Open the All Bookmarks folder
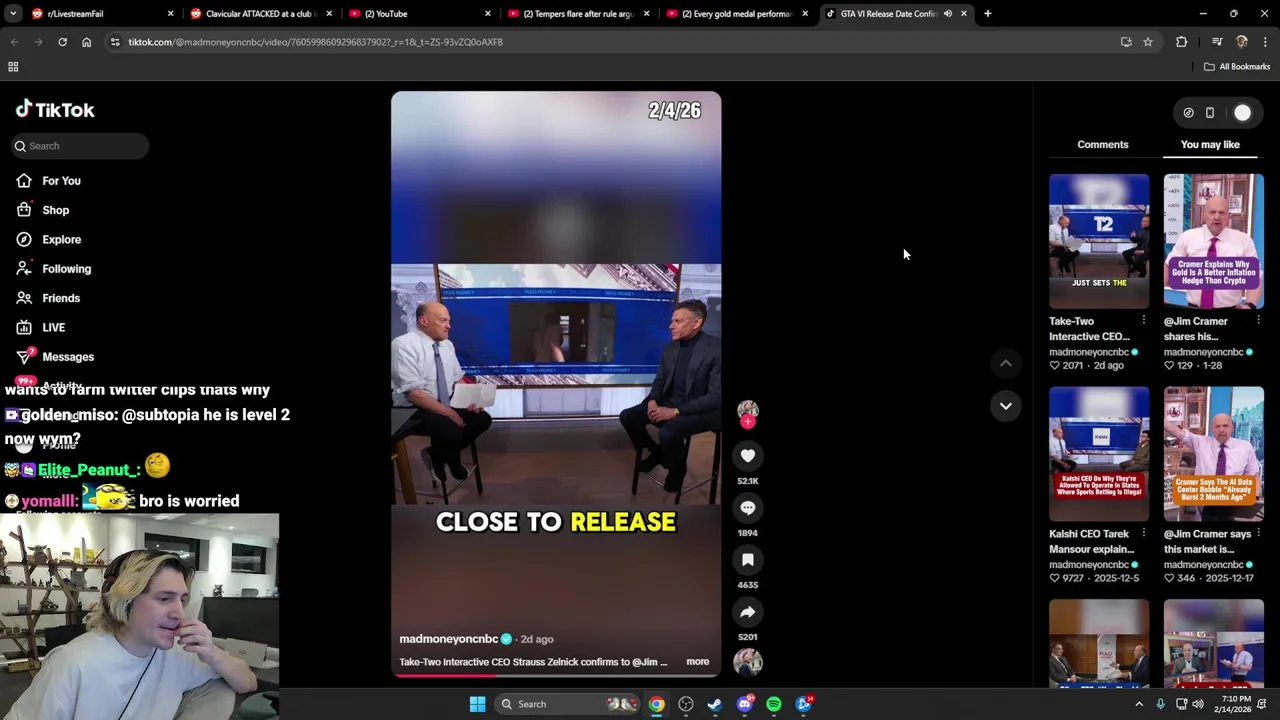 tap(1237, 67)
